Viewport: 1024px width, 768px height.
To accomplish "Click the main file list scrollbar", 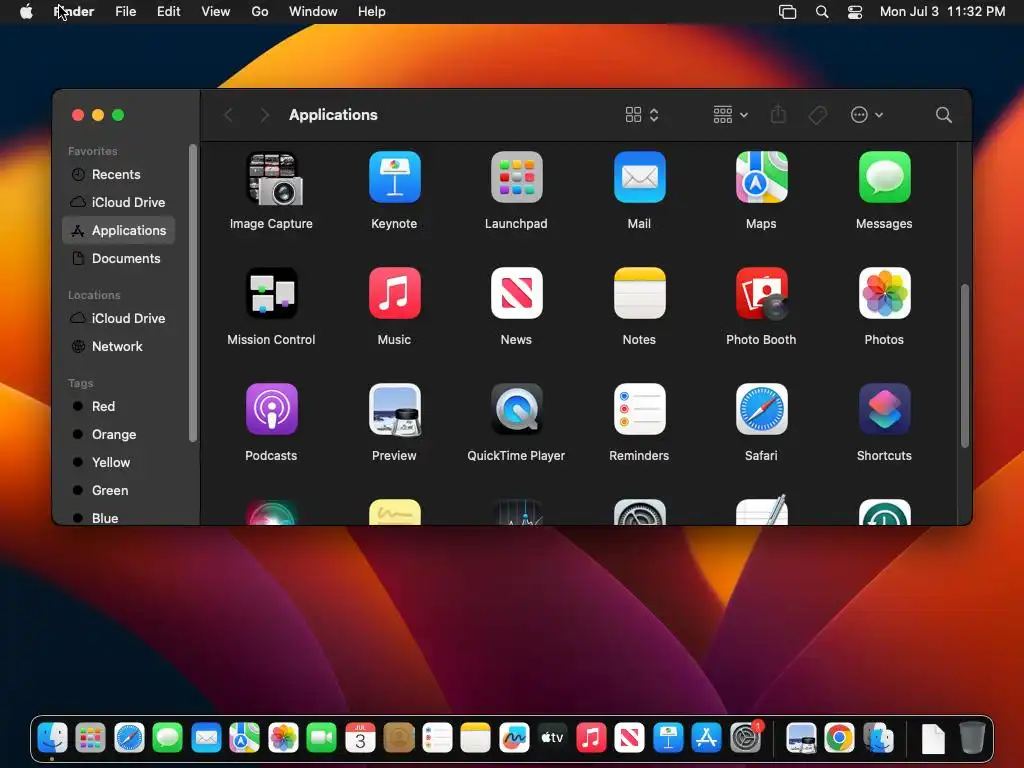I will click(965, 366).
